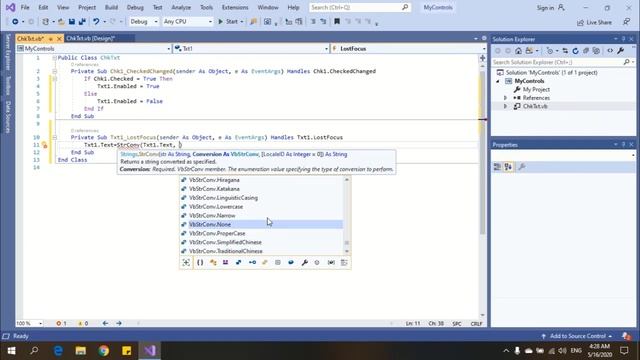
Task: Click the Home icon in Solution Explorer
Action: tap(518, 51)
